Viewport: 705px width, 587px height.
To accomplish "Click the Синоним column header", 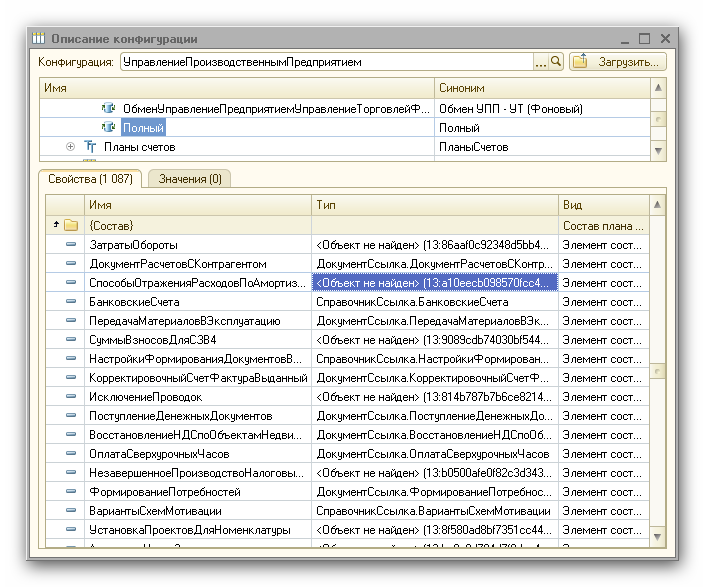I will point(542,88).
